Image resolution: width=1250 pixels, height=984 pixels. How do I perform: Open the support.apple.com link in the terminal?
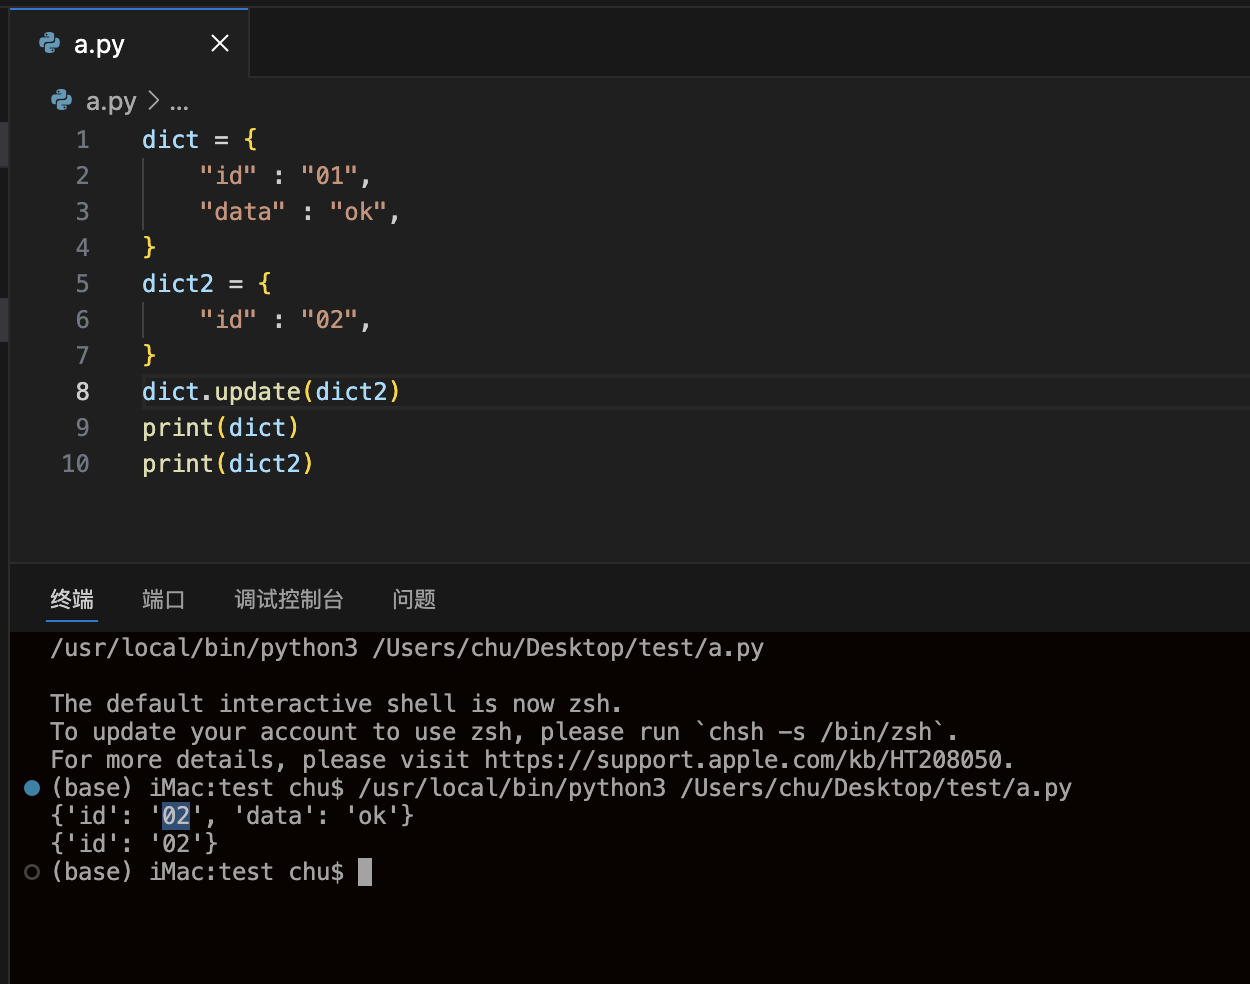pos(748,760)
